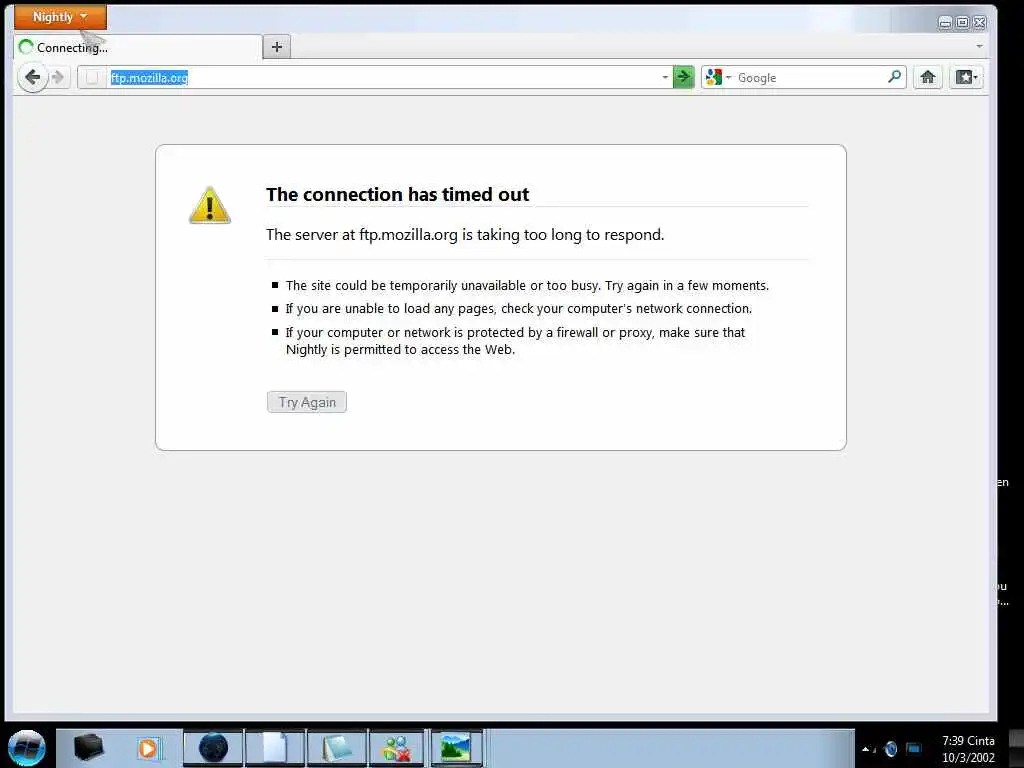The width and height of the screenshot is (1024, 768).
Task: Click the monitor tray icon
Action: pyautogui.click(x=914, y=748)
